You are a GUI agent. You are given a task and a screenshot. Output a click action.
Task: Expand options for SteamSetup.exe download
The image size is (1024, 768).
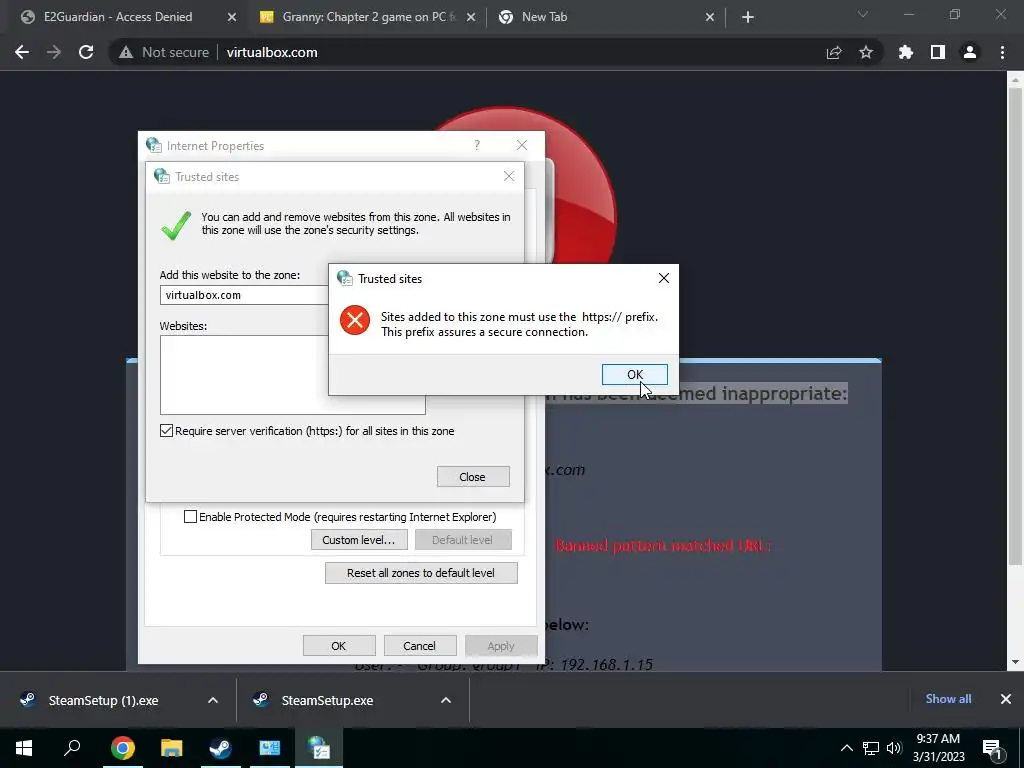click(446, 700)
